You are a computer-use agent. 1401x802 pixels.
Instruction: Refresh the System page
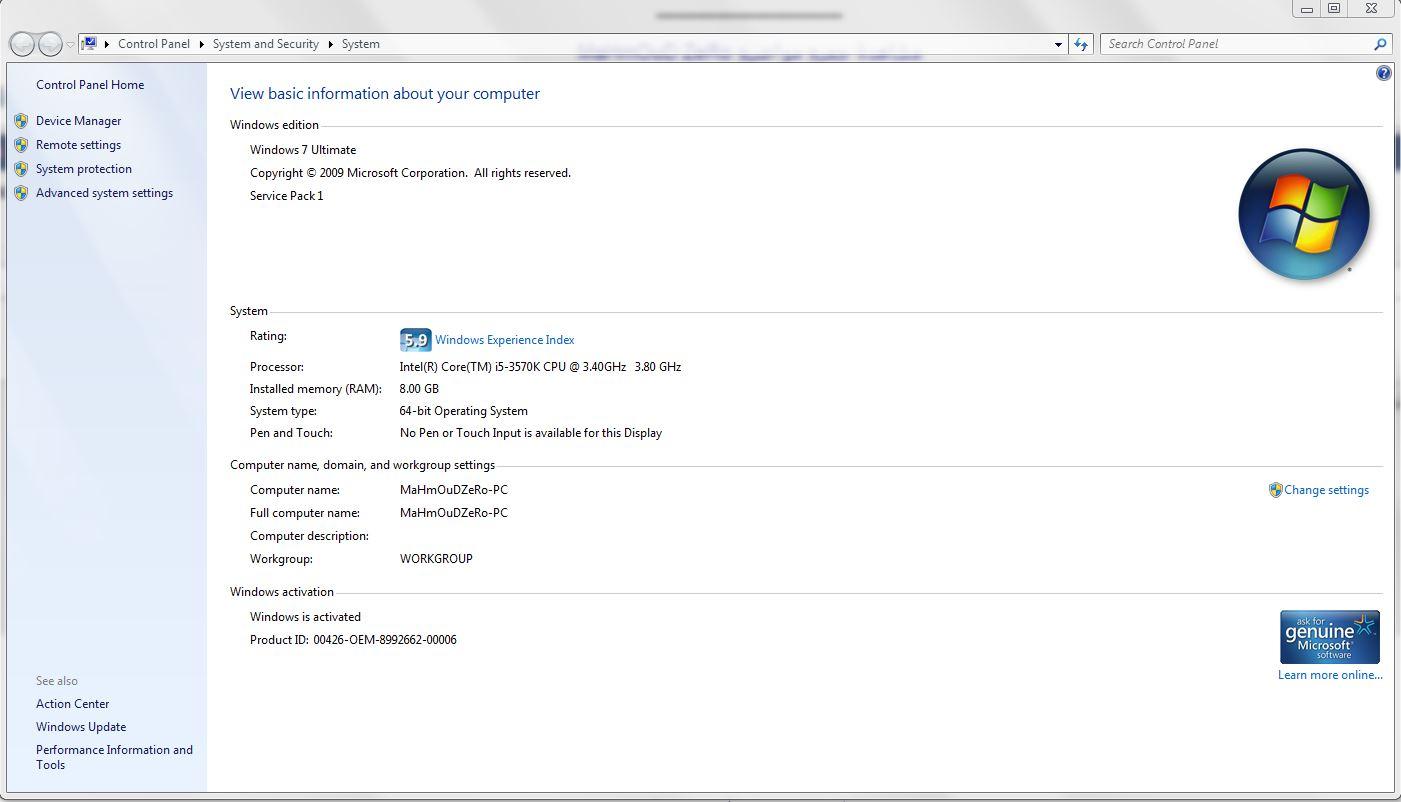1080,44
